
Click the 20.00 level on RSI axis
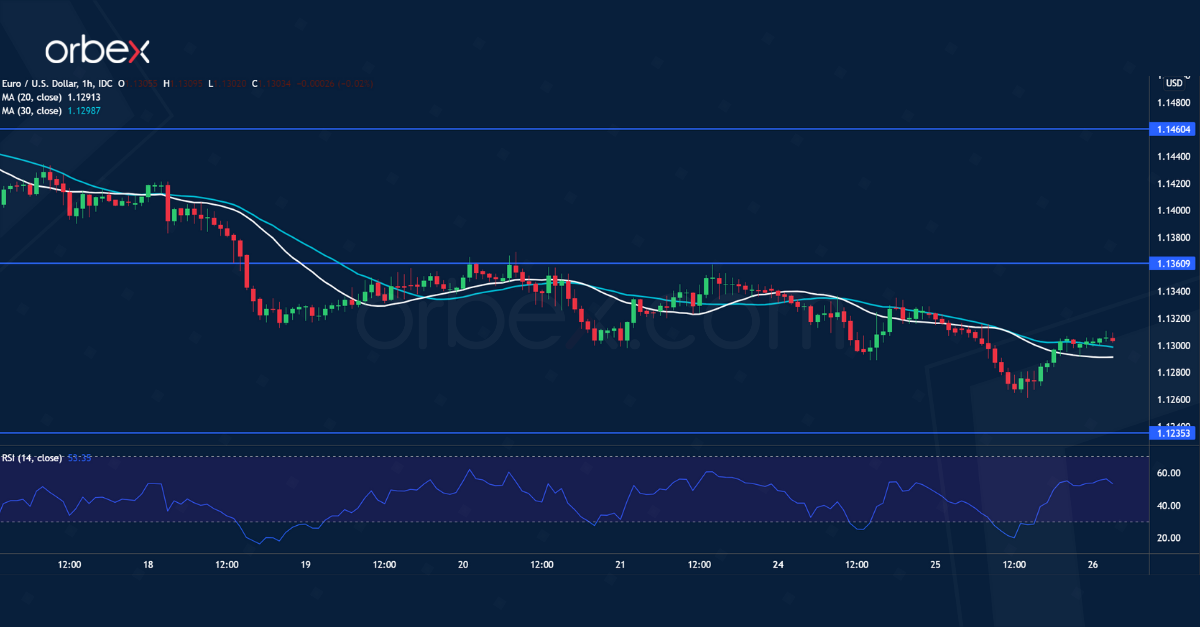[1170, 538]
